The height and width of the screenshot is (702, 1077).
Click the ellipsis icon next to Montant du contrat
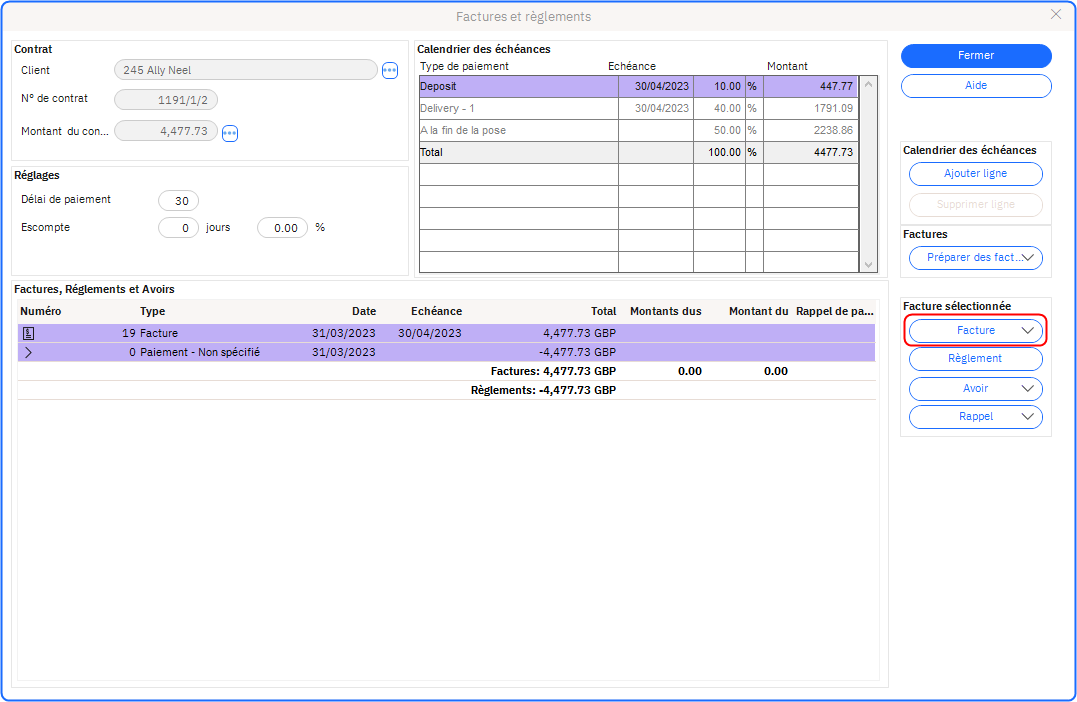point(229,133)
